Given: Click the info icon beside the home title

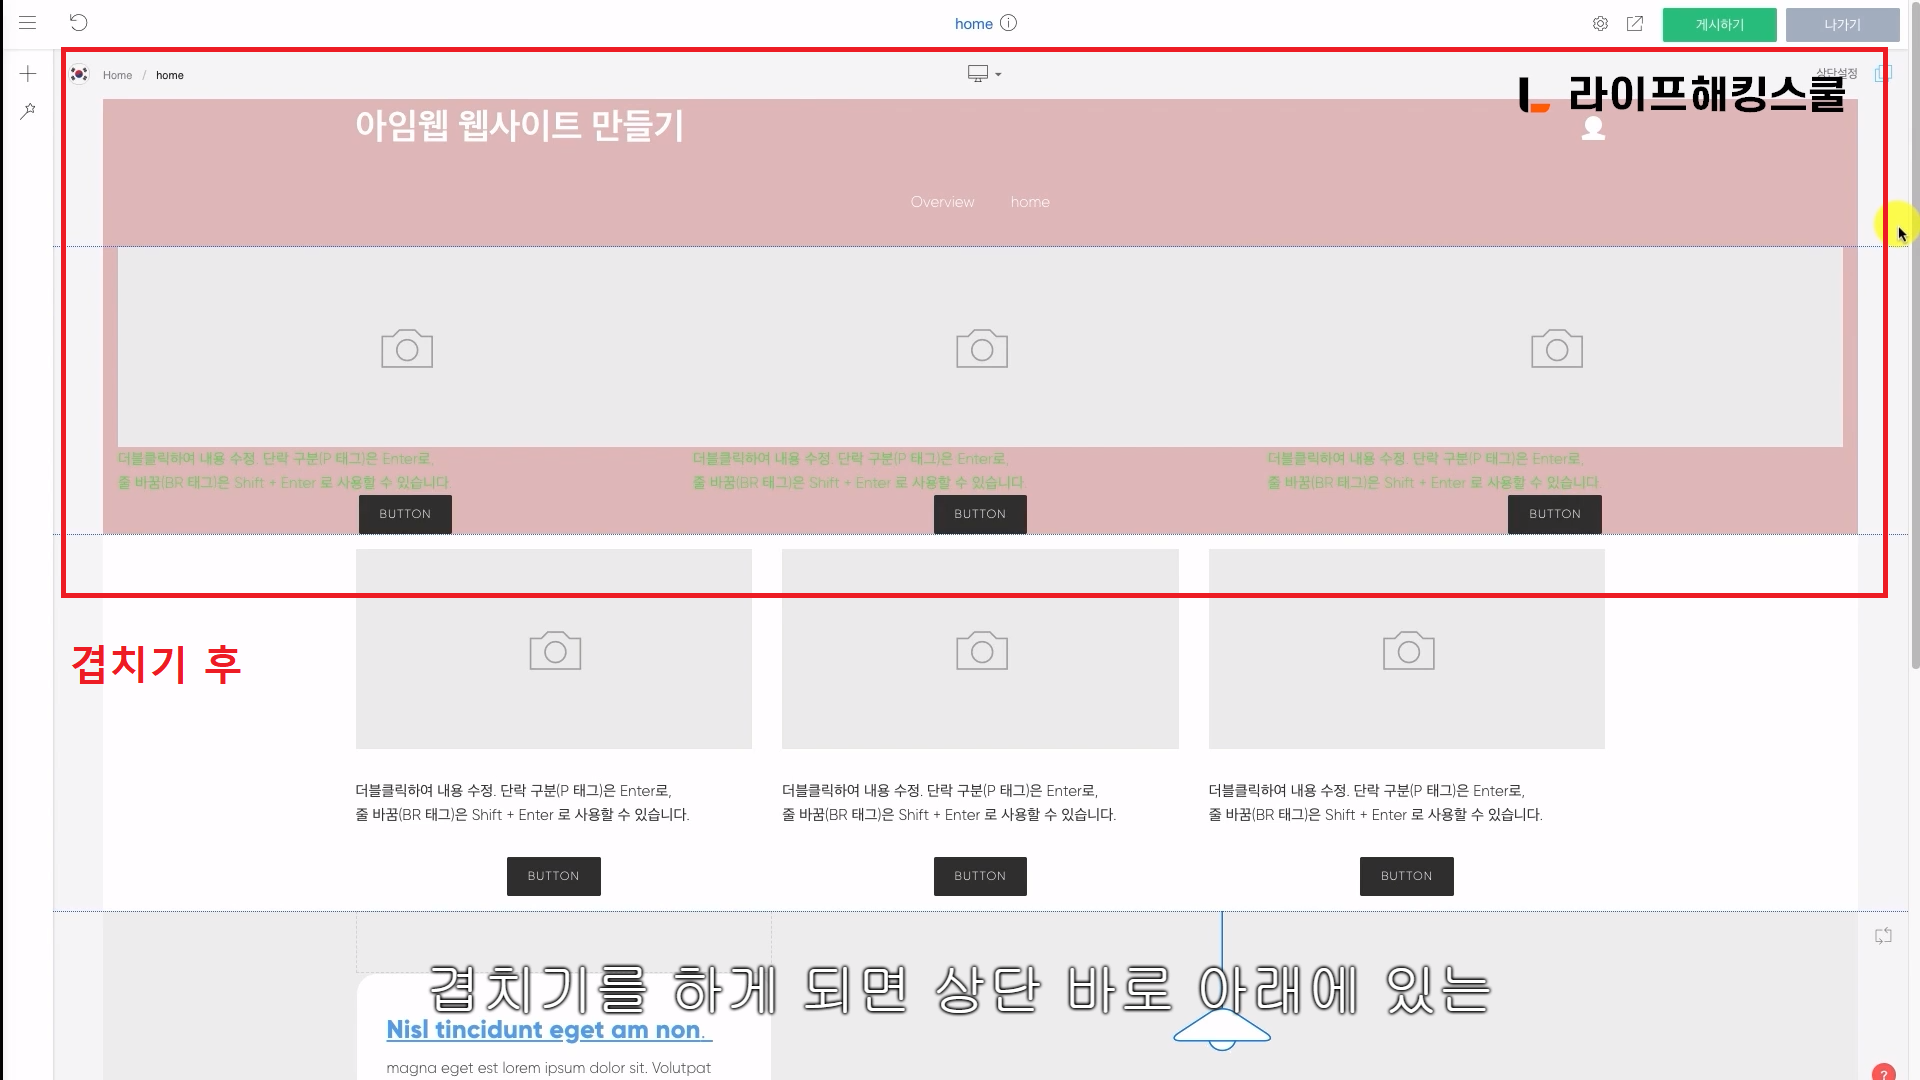Looking at the screenshot, I should pyautogui.click(x=1008, y=23).
